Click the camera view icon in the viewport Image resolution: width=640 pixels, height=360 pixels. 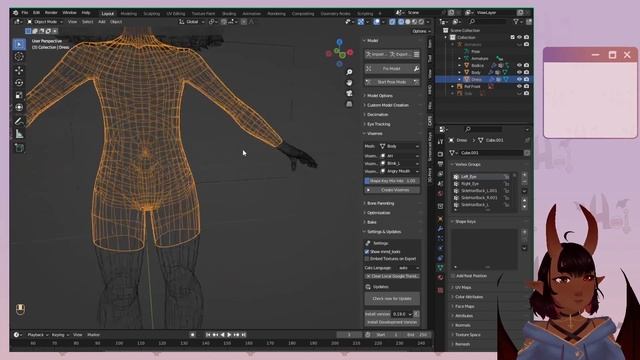(x=349, y=93)
